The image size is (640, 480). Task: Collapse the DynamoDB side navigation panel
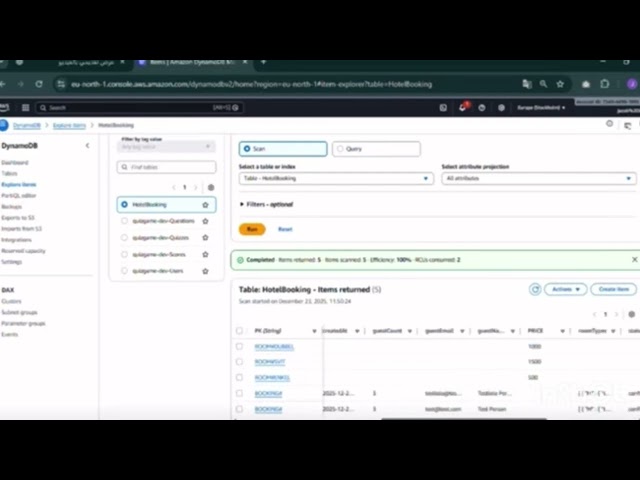[87, 146]
